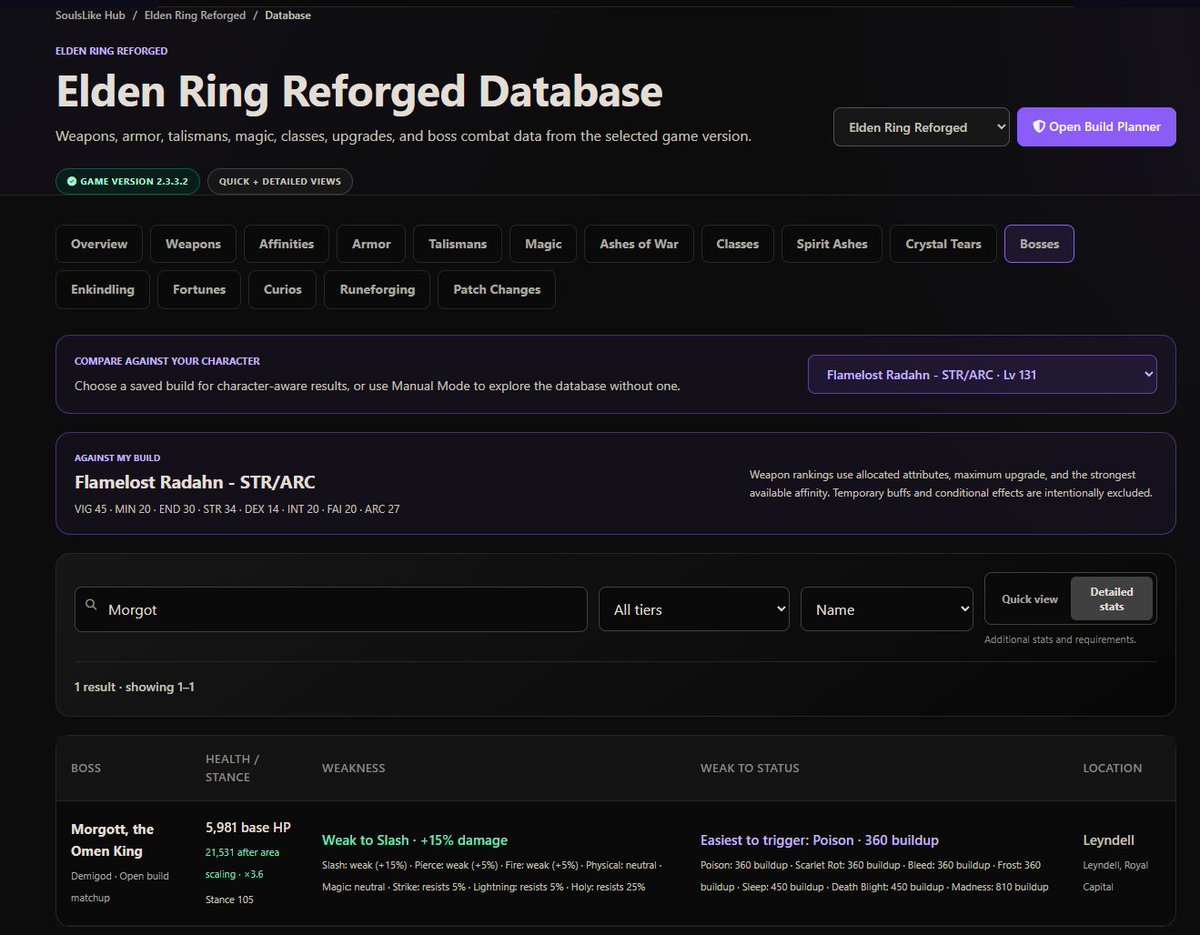Open the Elden Ring Reforged game selector
The image size is (1200, 935).
tap(921, 127)
